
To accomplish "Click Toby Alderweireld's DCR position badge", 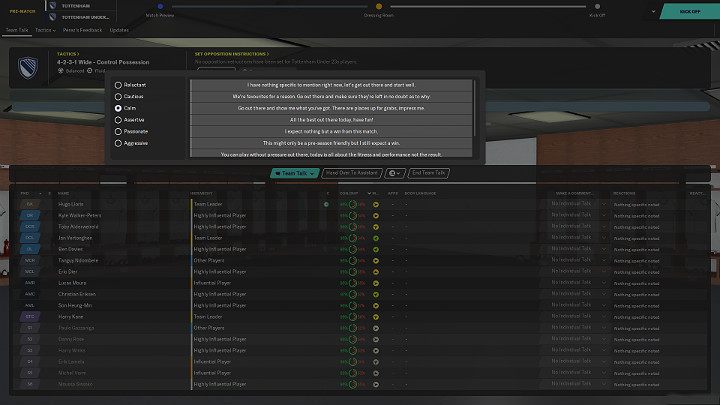I will pos(30,226).
